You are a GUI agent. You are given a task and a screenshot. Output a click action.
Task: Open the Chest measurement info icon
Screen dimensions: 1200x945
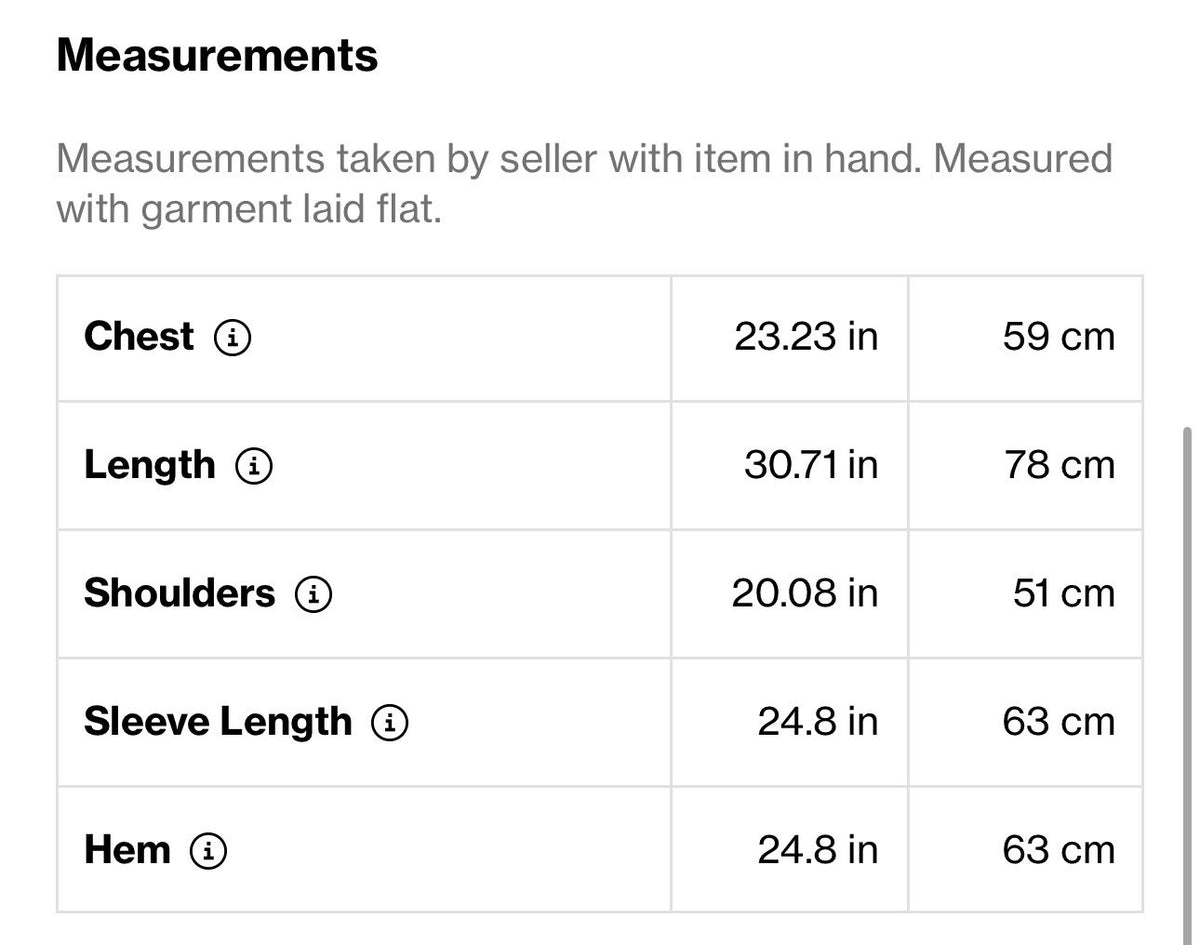click(x=233, y=338)
